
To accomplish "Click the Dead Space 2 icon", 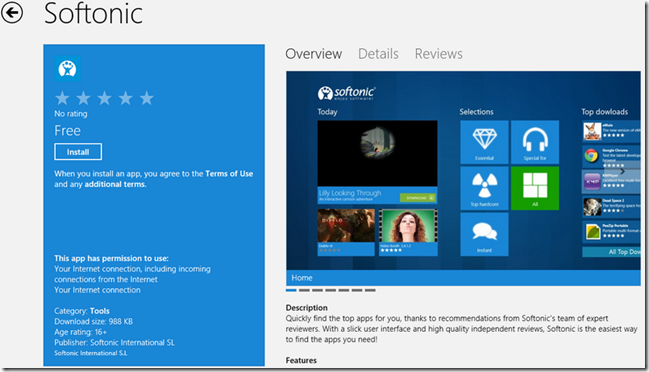I will pos(592,206).
